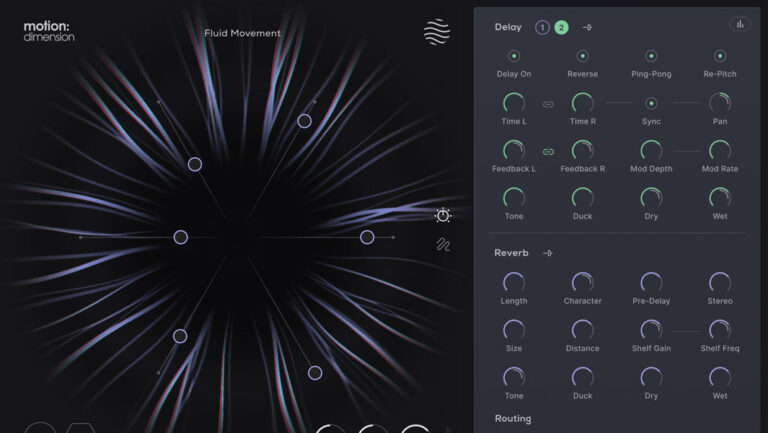Click the delay Pan knob

point(720,103)
